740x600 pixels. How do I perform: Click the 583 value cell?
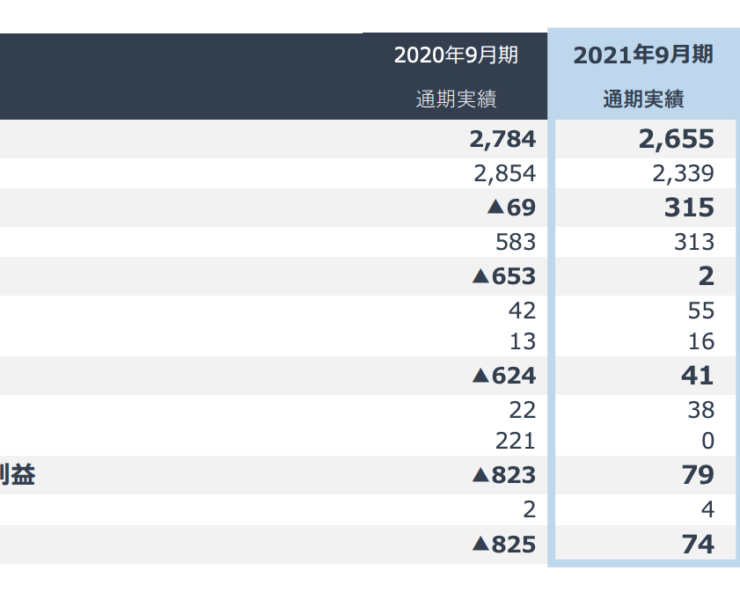(x=515, y=242)
